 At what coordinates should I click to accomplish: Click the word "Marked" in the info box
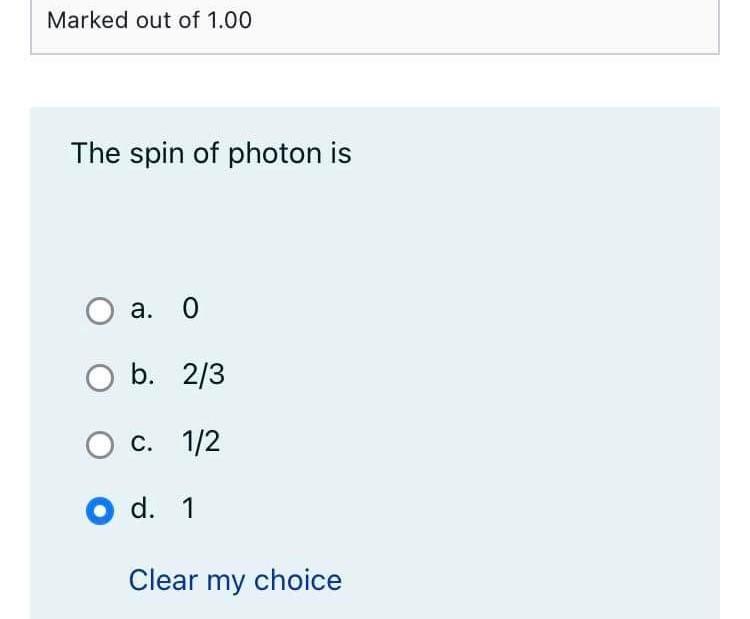(87, 20)
